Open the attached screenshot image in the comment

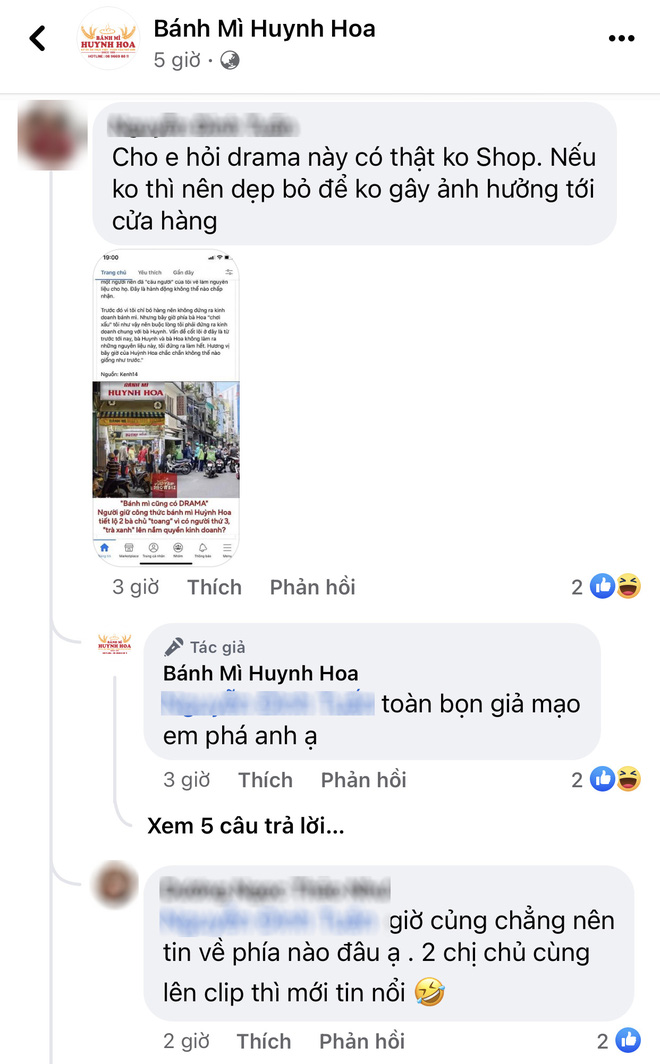[166, 407]
